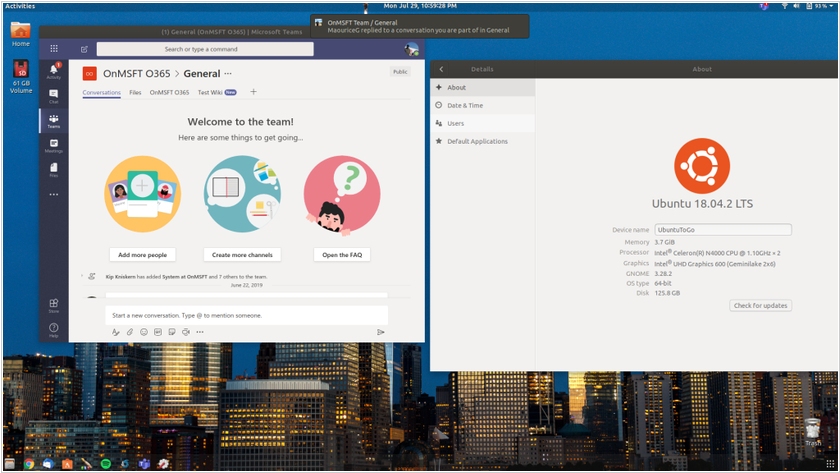
Task: Expand more options ellipsis beside General
Action: pos(228,73)
